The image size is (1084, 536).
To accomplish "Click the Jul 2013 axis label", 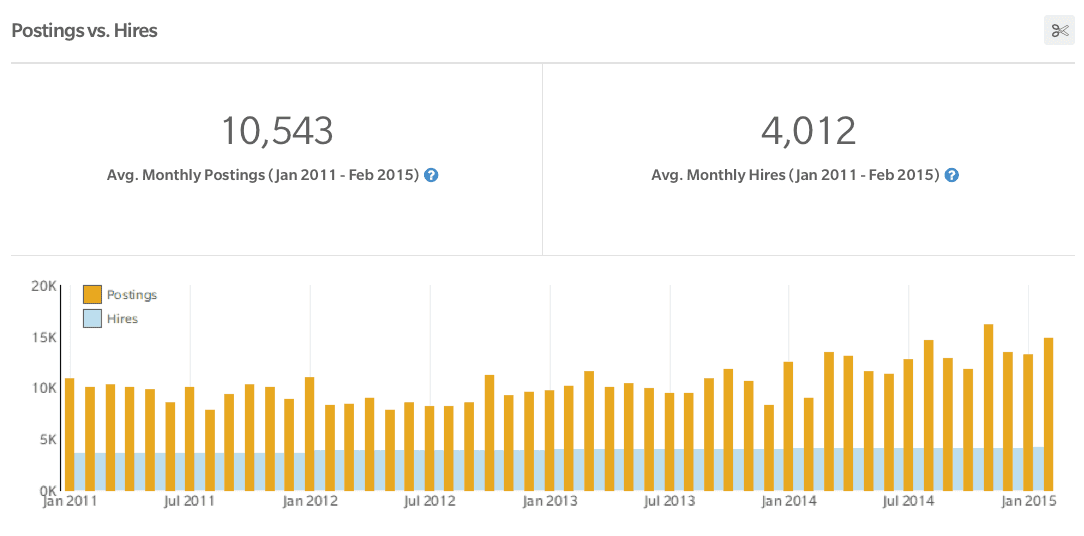I will [x=669, y=501].
